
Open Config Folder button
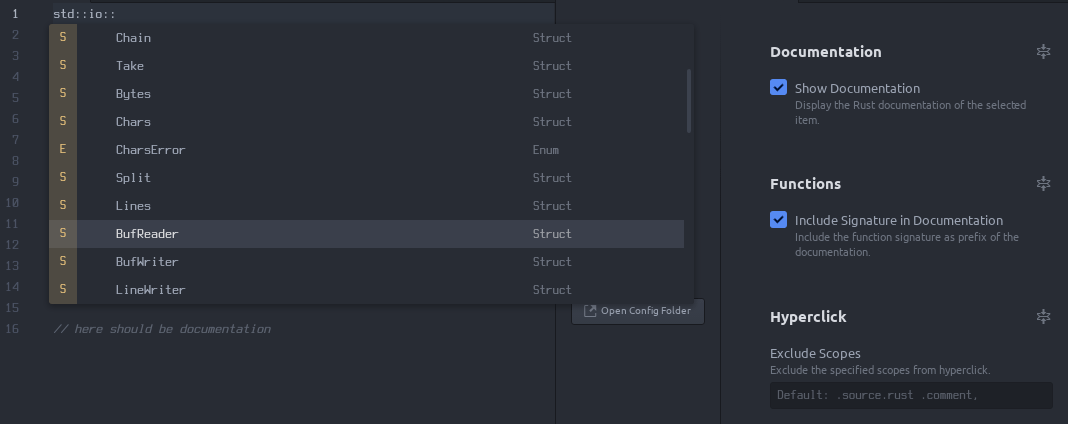638,311
